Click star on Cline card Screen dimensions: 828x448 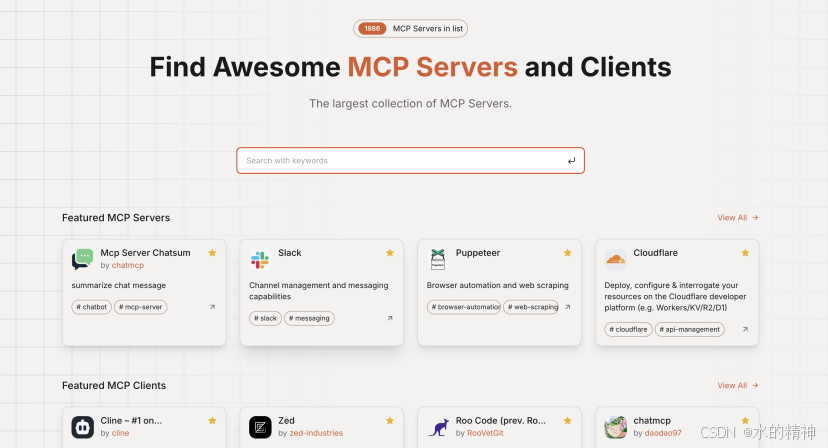(212, 421)
